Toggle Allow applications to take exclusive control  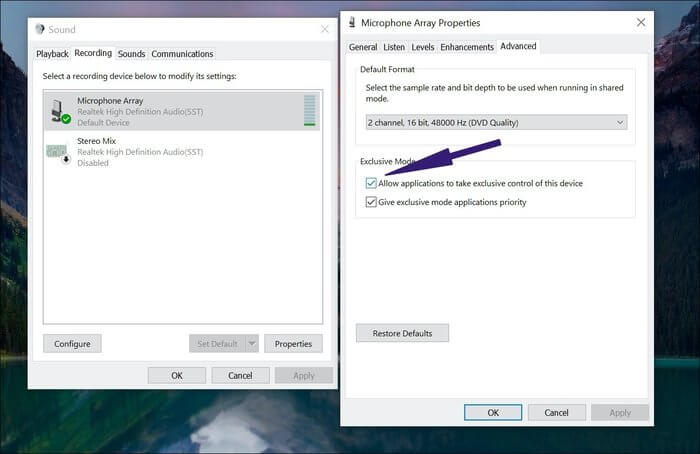click(371, 183)
